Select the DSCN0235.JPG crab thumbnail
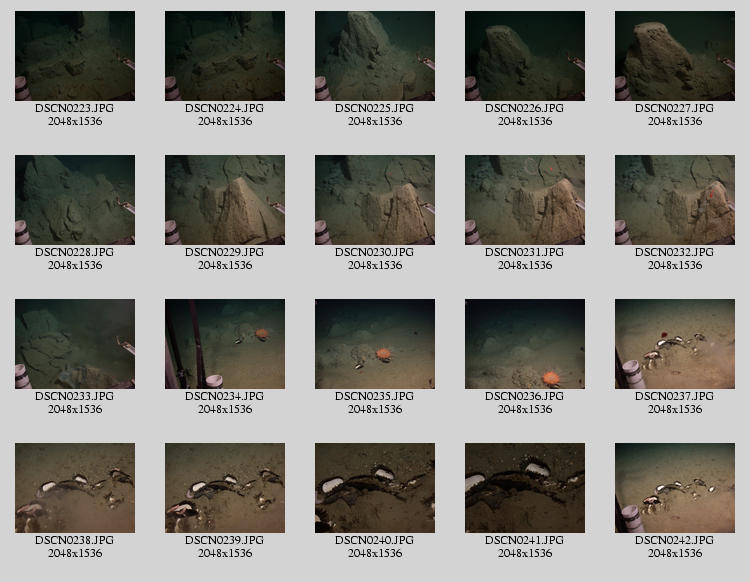 (375, 344)
